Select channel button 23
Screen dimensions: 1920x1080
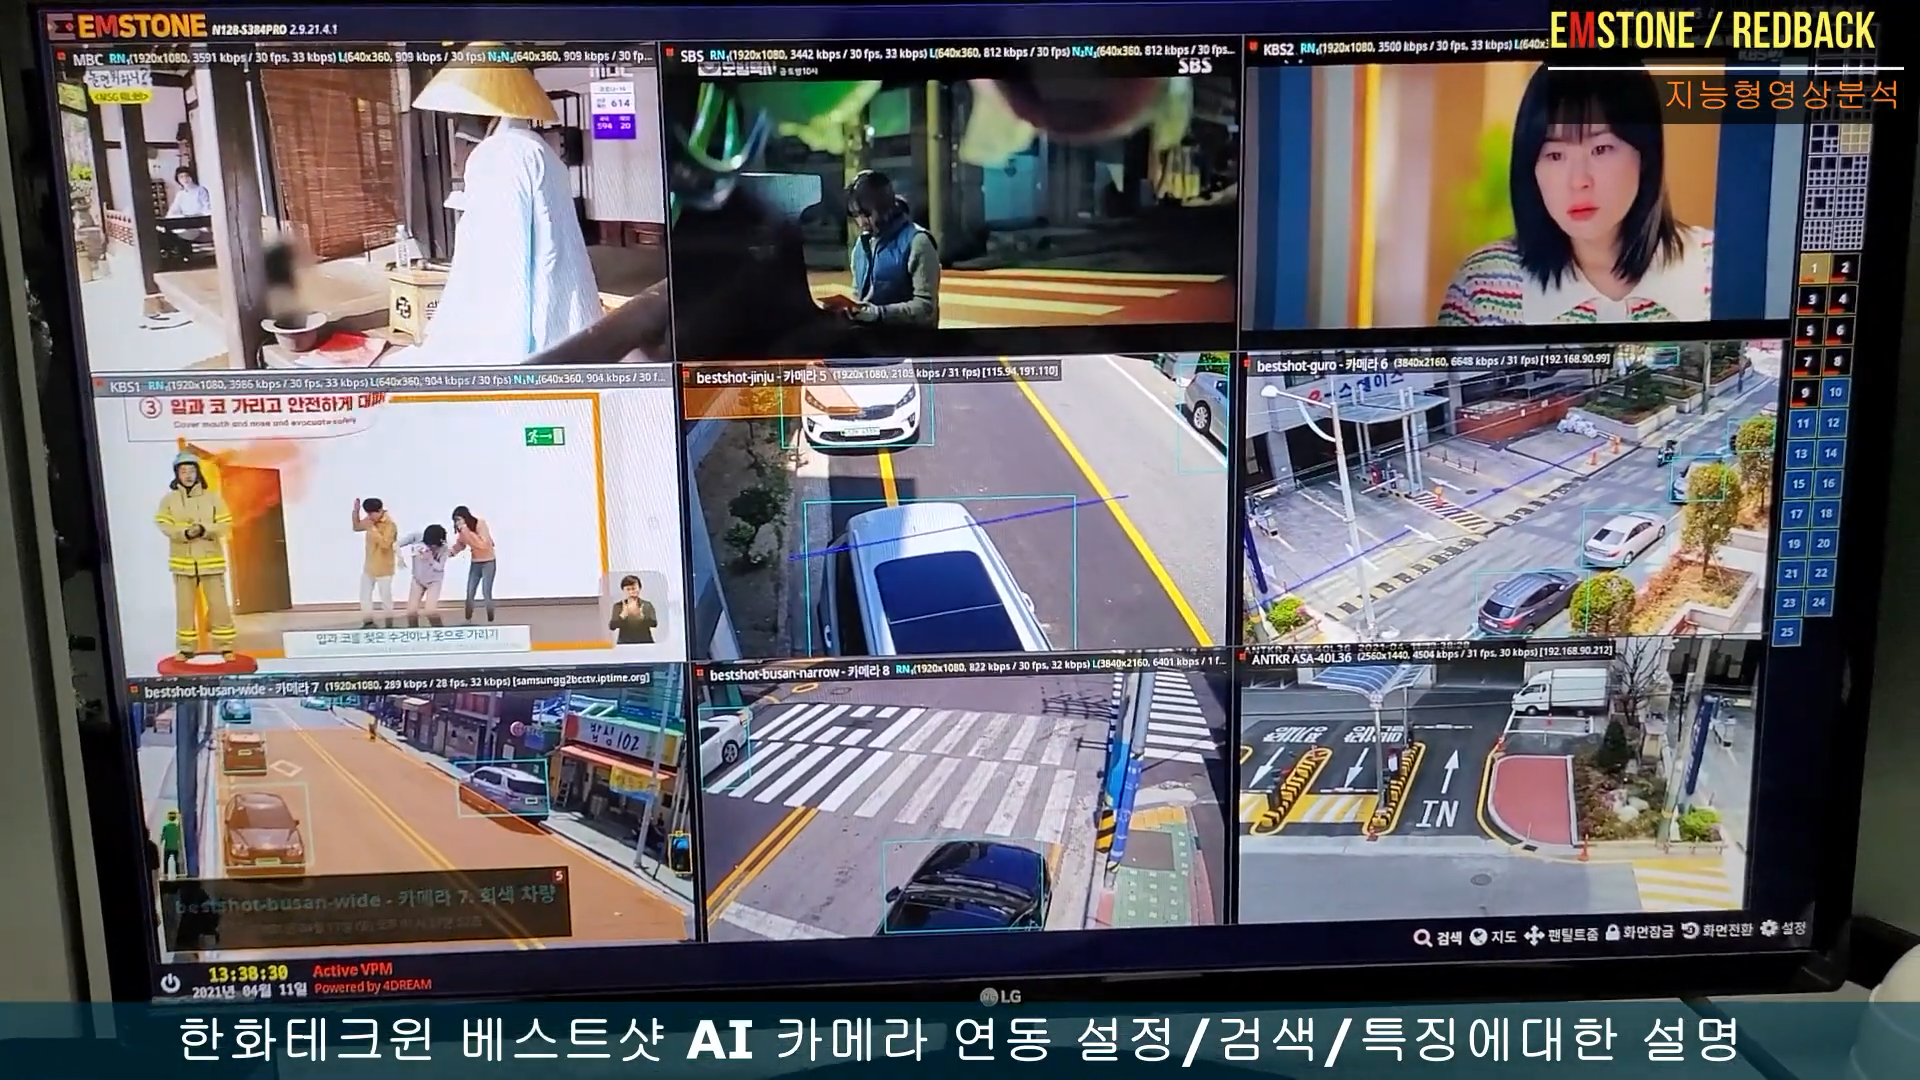(1790, 602)
